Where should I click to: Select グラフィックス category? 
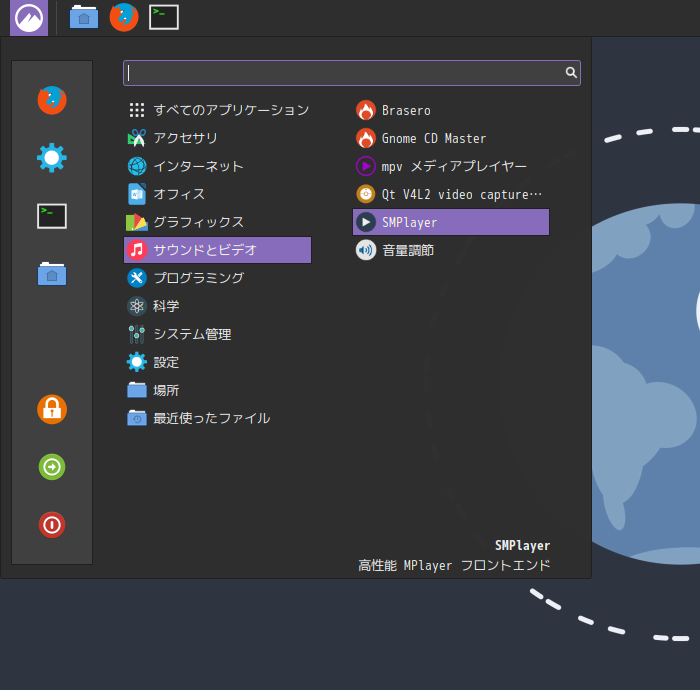click(217, 222)
